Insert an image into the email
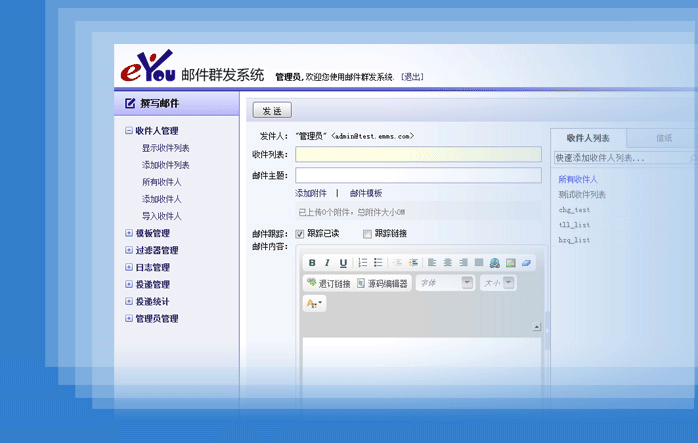The image size is (698, 443). pyautogui.click(x=511, y=263)
